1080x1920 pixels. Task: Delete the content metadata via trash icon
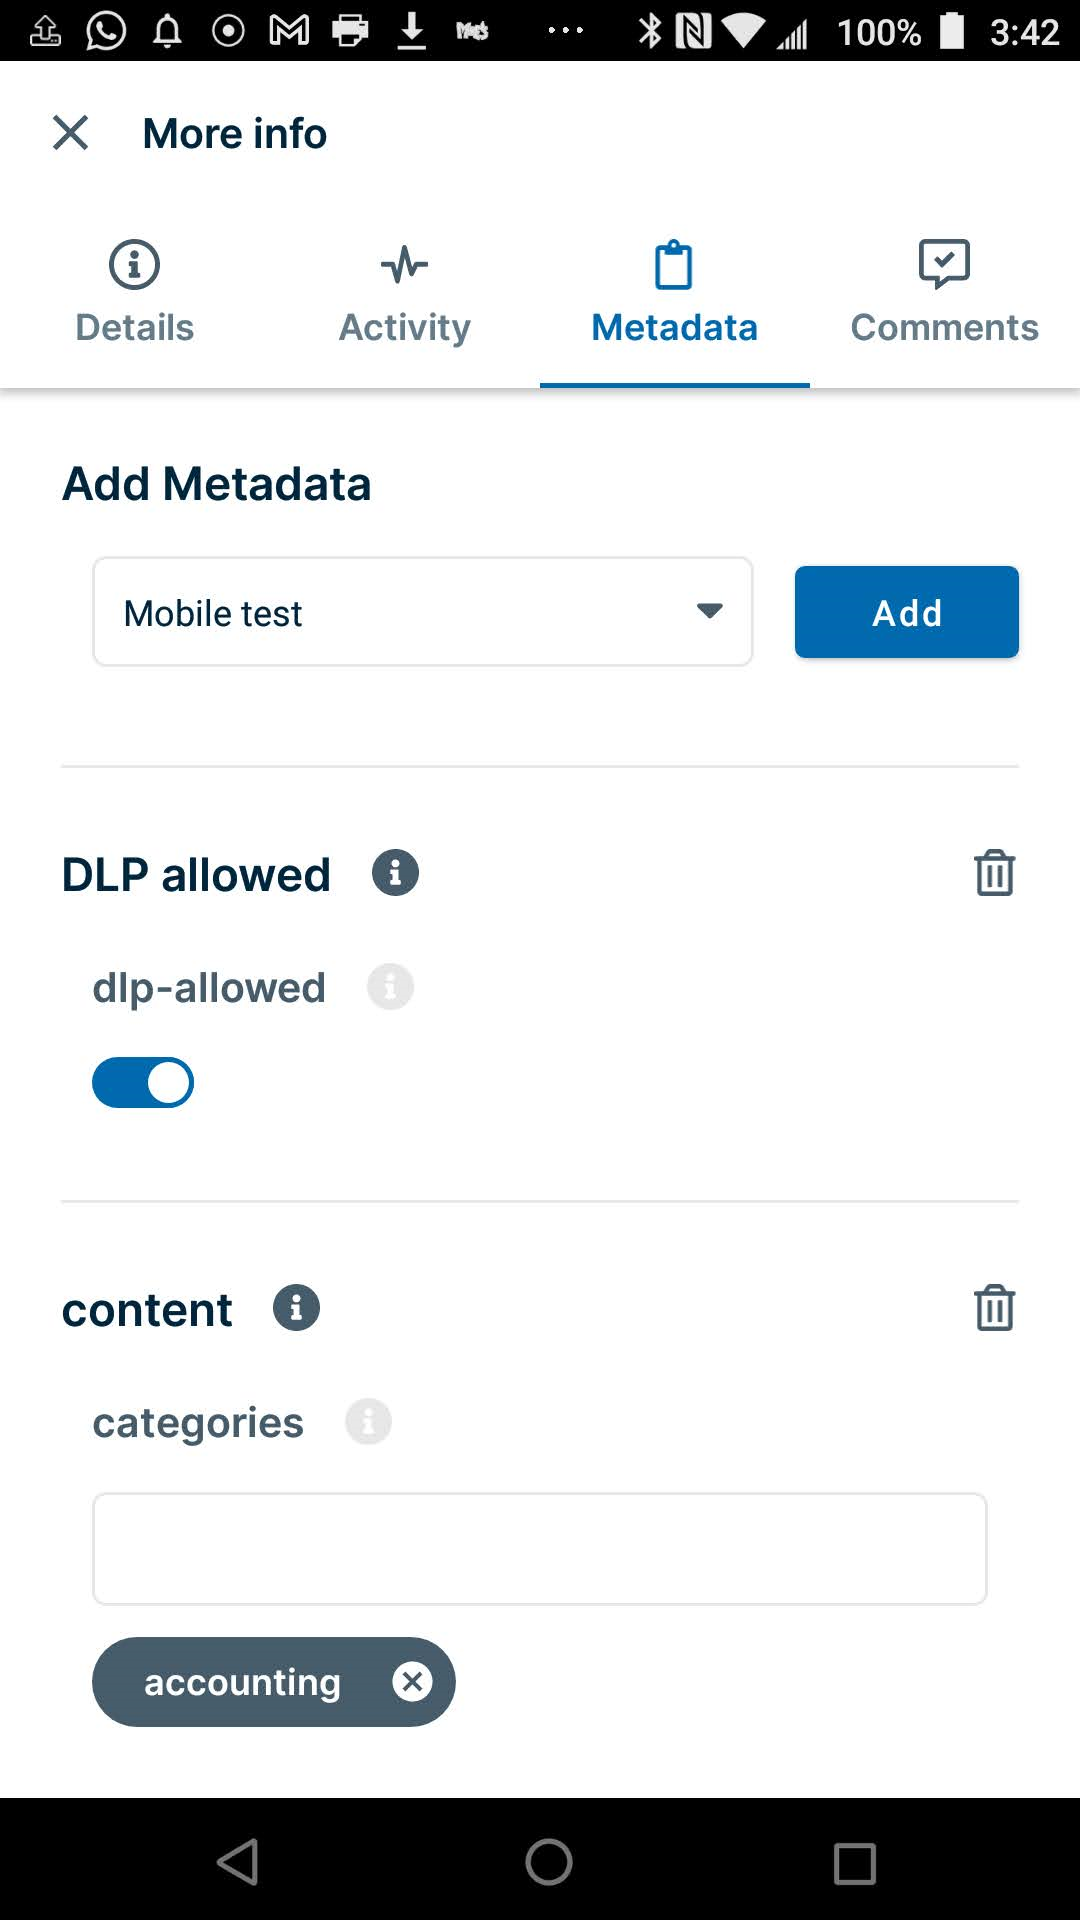click(995, 1307)
